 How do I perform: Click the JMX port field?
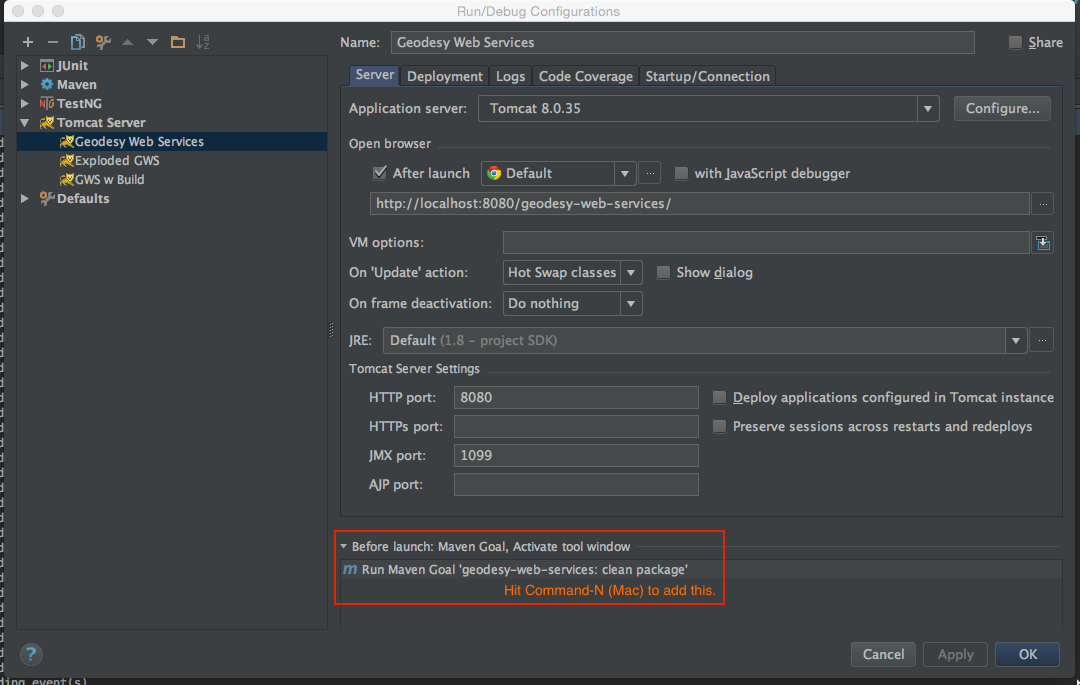point(576,455)
